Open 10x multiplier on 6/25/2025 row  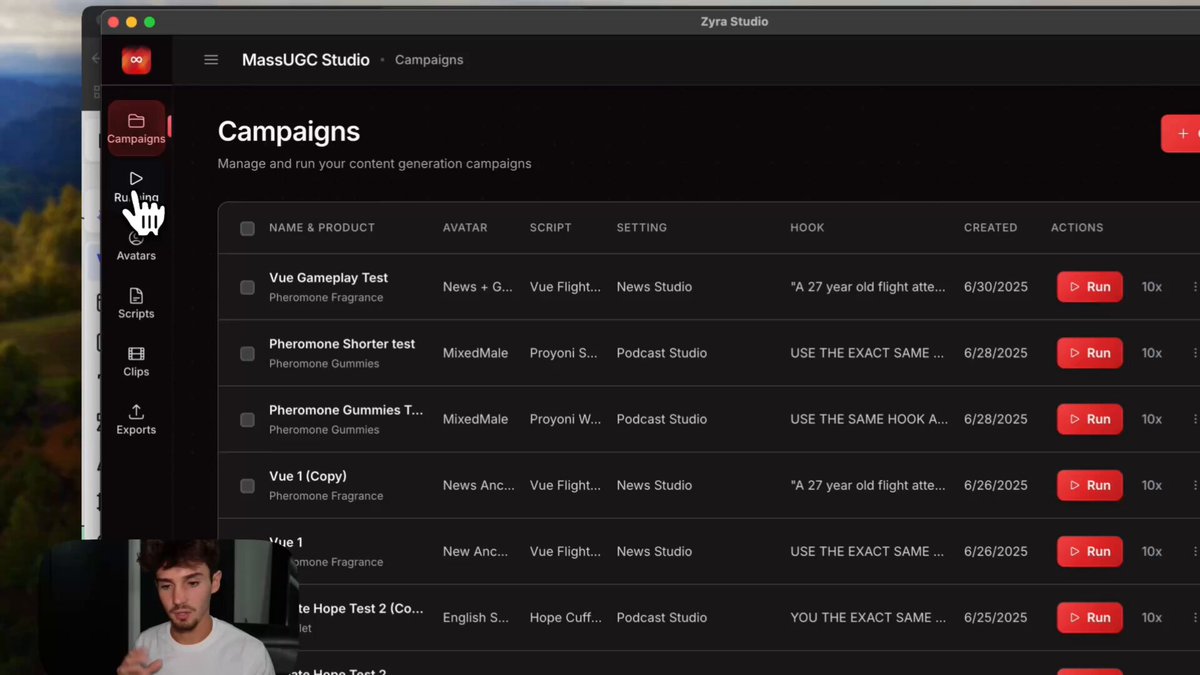pyautogui.click(x=1152, y=617)
